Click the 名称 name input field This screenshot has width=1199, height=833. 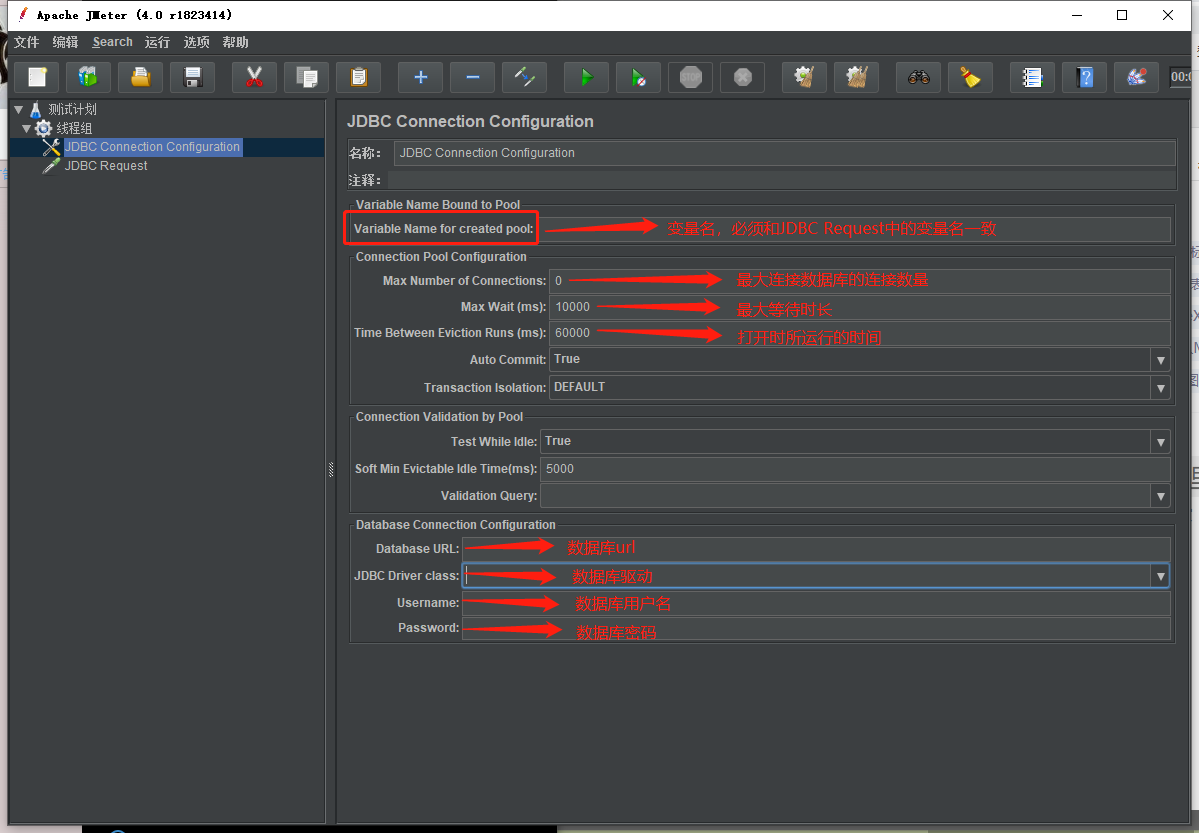click(785, 153)
